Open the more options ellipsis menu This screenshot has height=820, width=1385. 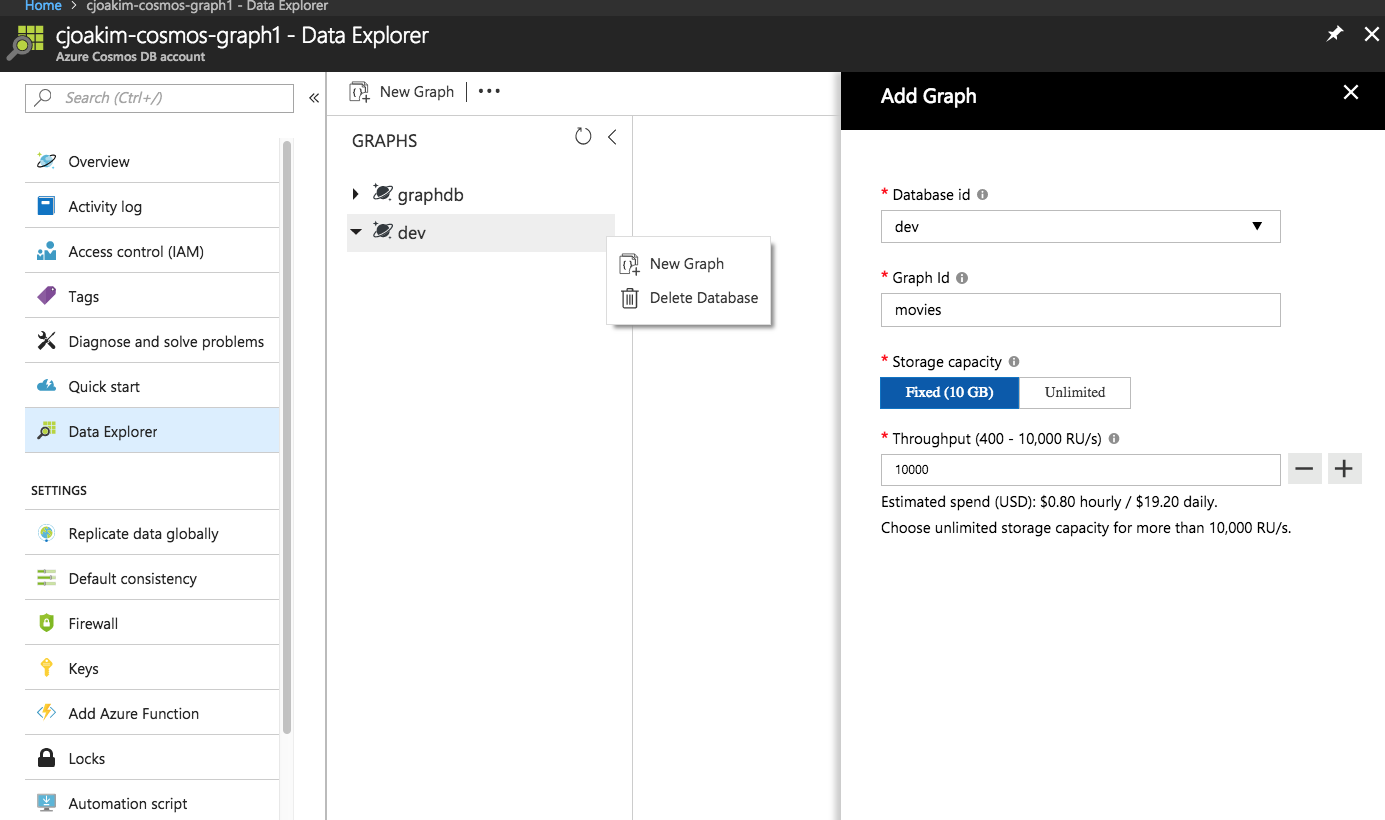tap(489, 91)
